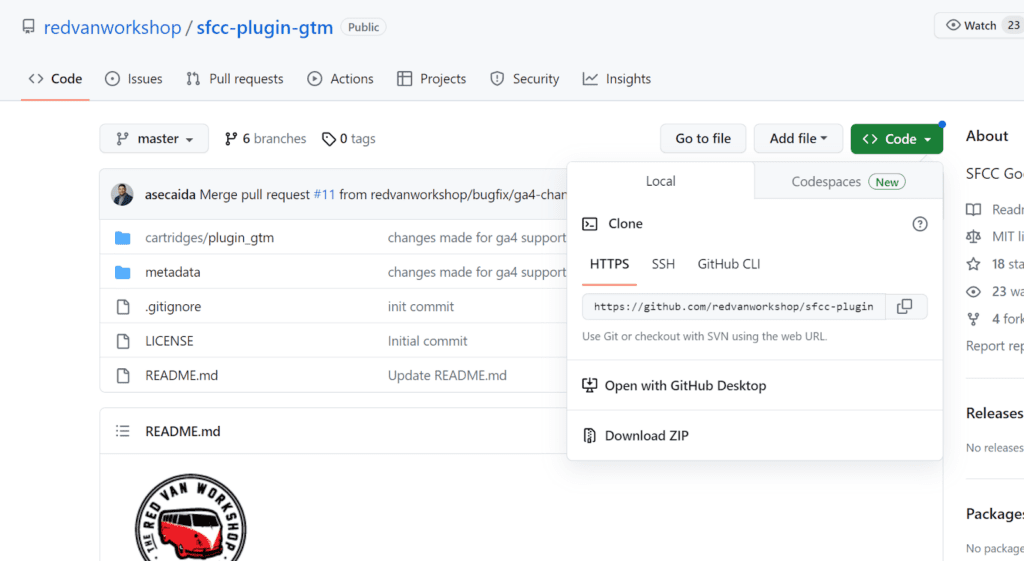View the 6 branches link
Viewport: 1024px width, 561px height.
[265, 139]
